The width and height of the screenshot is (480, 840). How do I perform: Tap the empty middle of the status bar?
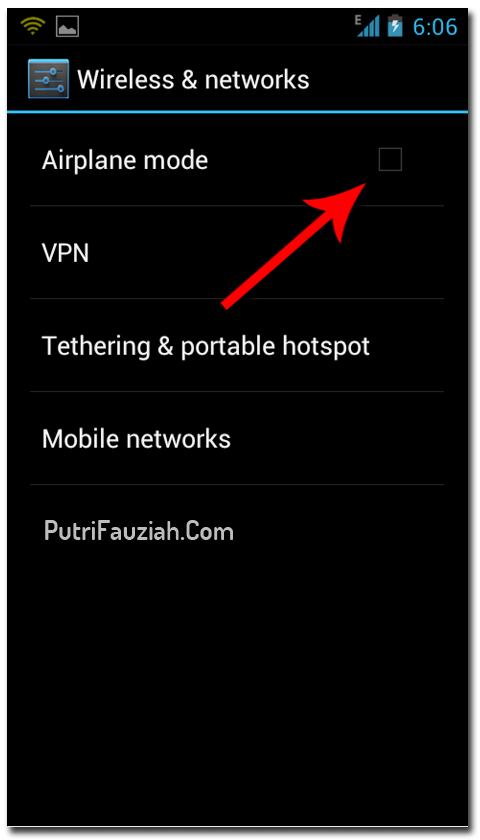[214, 26]
